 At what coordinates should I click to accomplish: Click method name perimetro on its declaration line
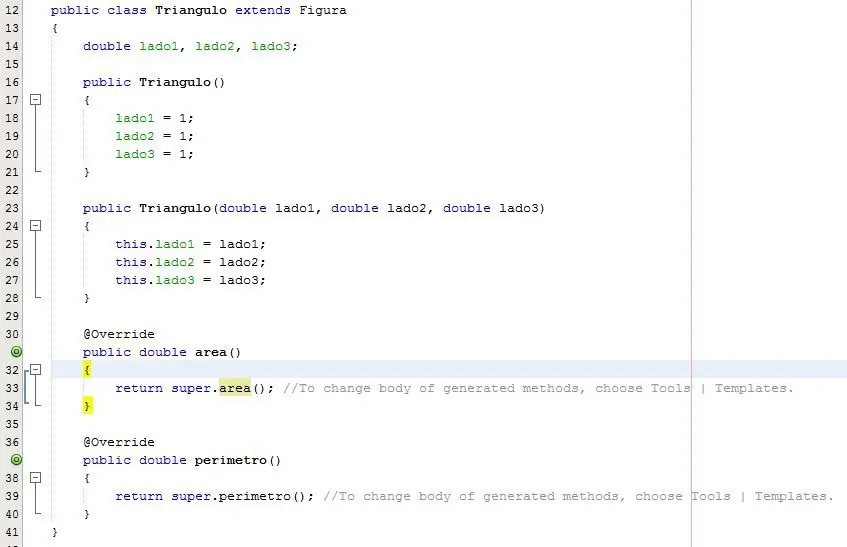tap(231, 460)
